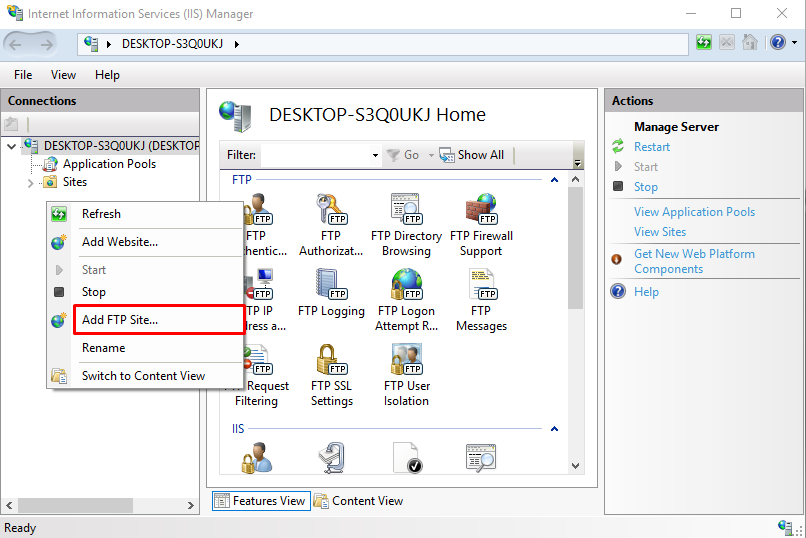
Task: Choose Add Website... from the context menu
Action: click(x=145, y=242)
